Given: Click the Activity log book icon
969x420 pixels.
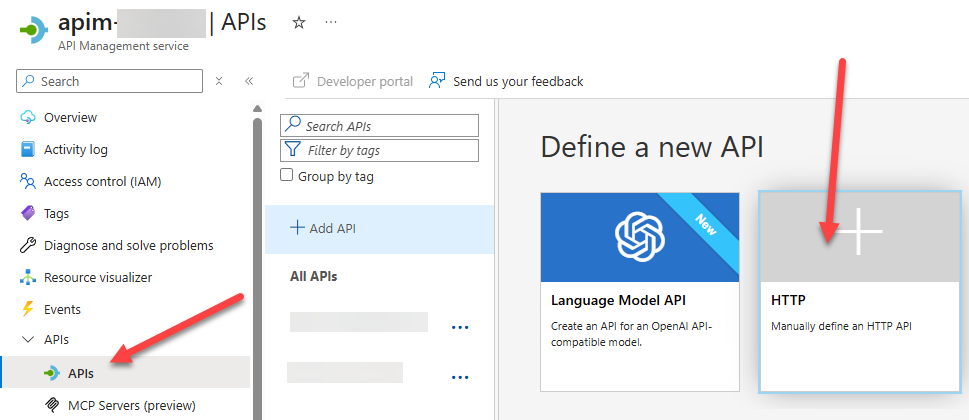Looking at the screenshot, I should tap(28, 149).
